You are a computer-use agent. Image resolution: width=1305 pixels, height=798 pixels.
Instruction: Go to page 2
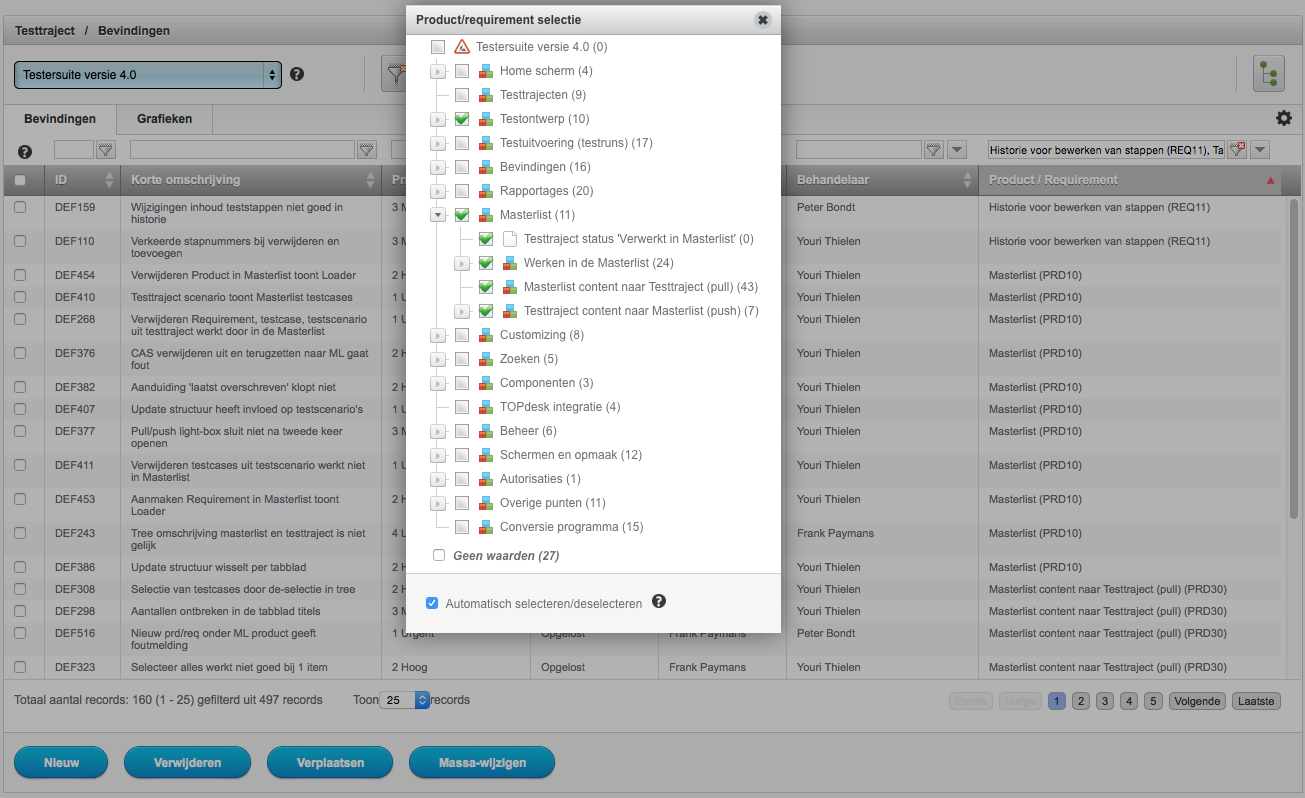coord(1081,701)
